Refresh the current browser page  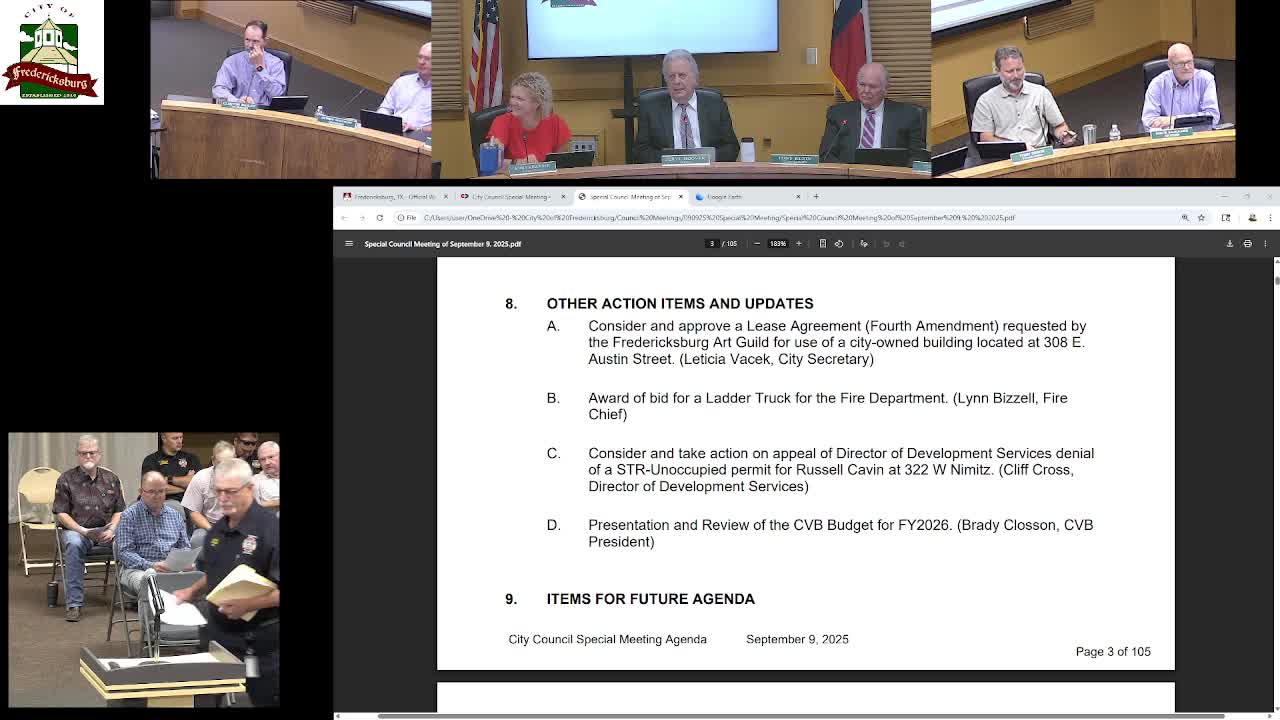[x=378, y=217]
